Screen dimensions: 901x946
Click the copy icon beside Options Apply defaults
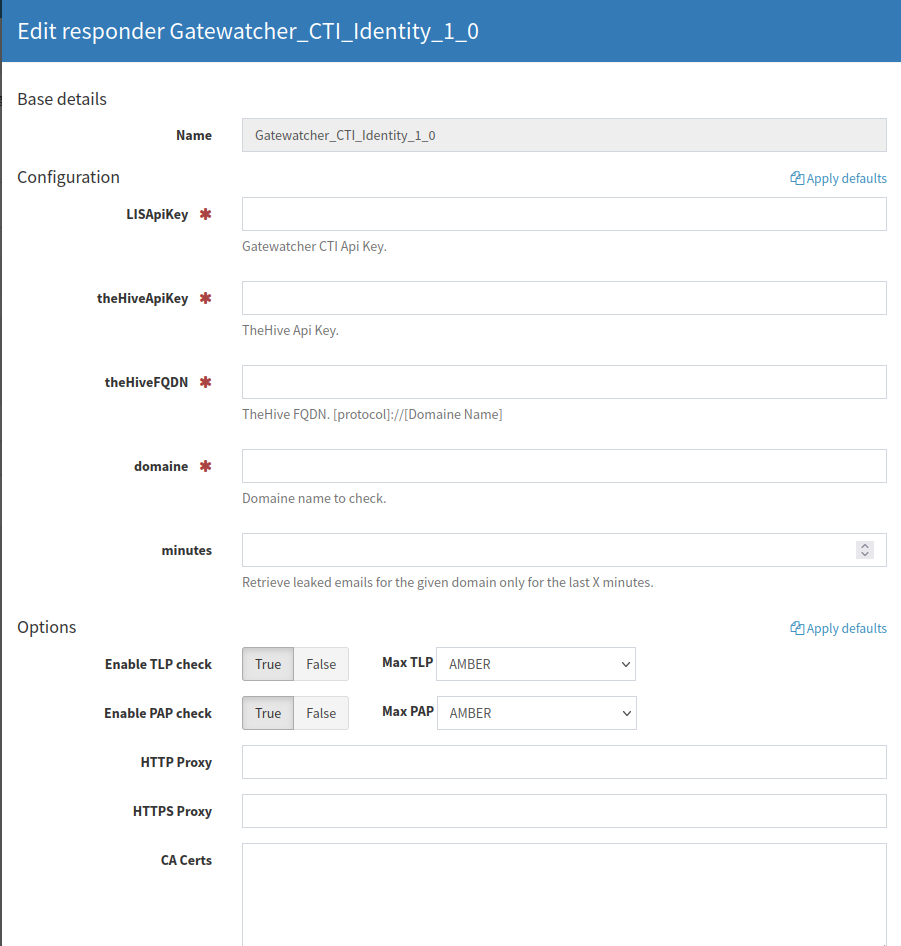797,628
